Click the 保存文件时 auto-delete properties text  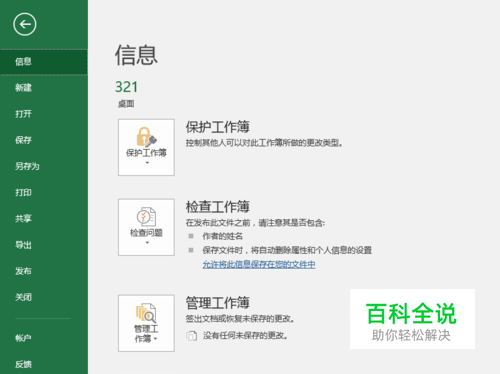click(x=287, y=250)
